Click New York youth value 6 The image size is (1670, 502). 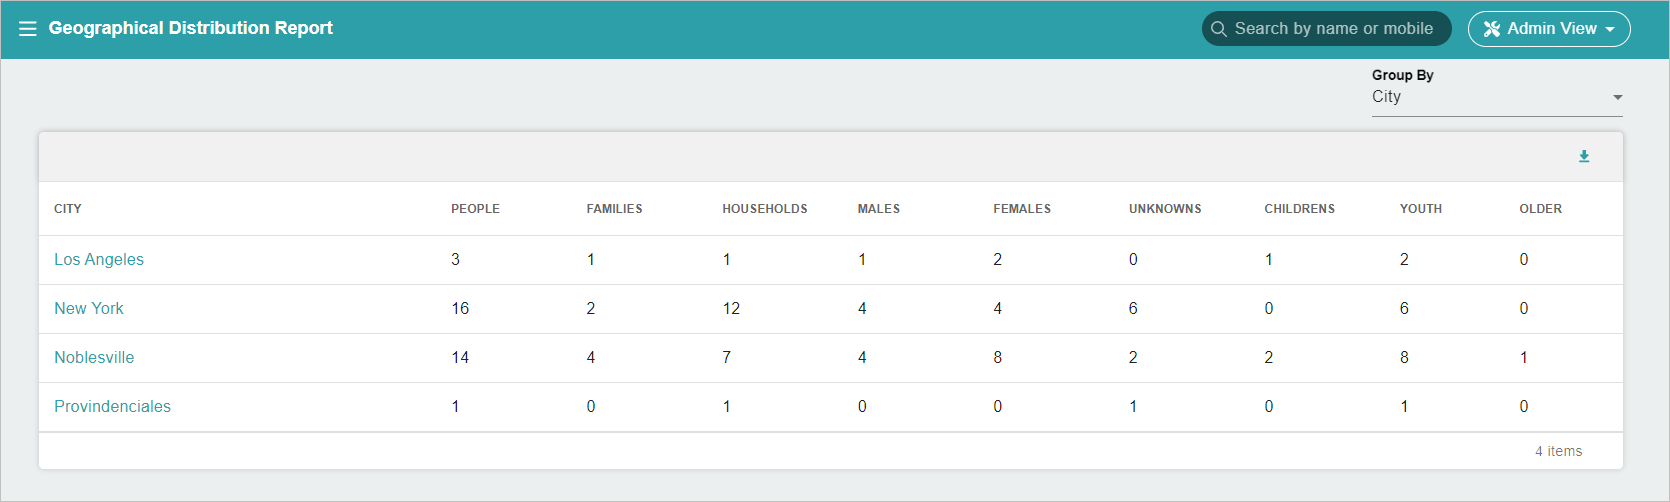pos(1404,308)
